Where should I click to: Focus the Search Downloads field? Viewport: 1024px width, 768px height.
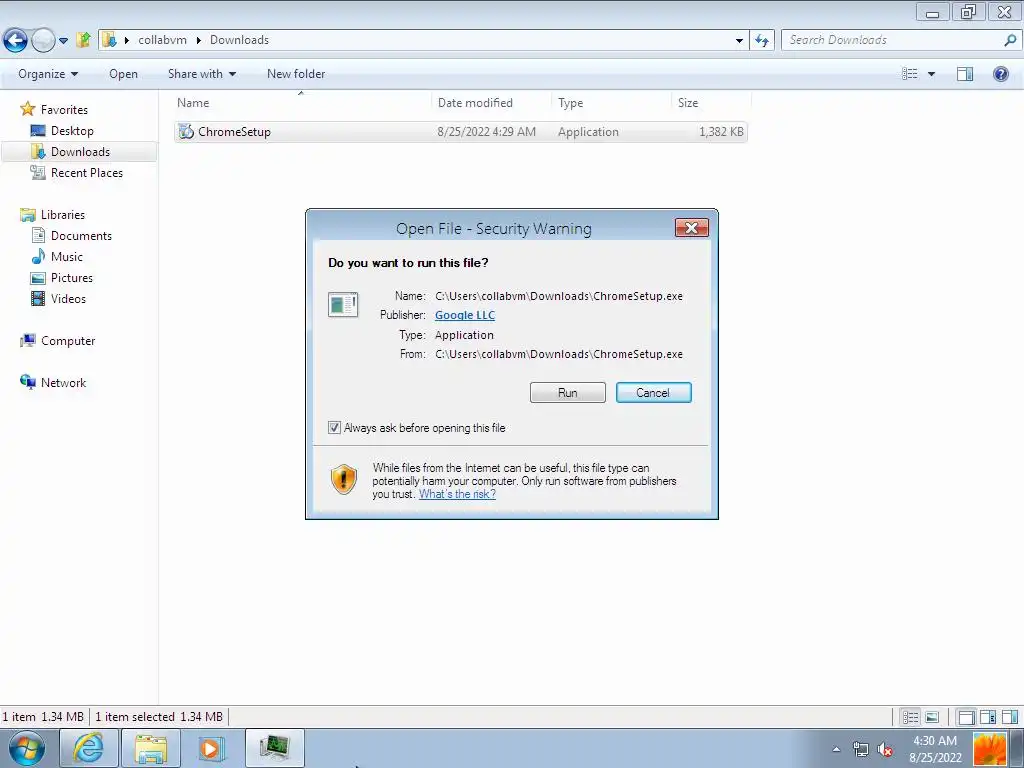893,40
